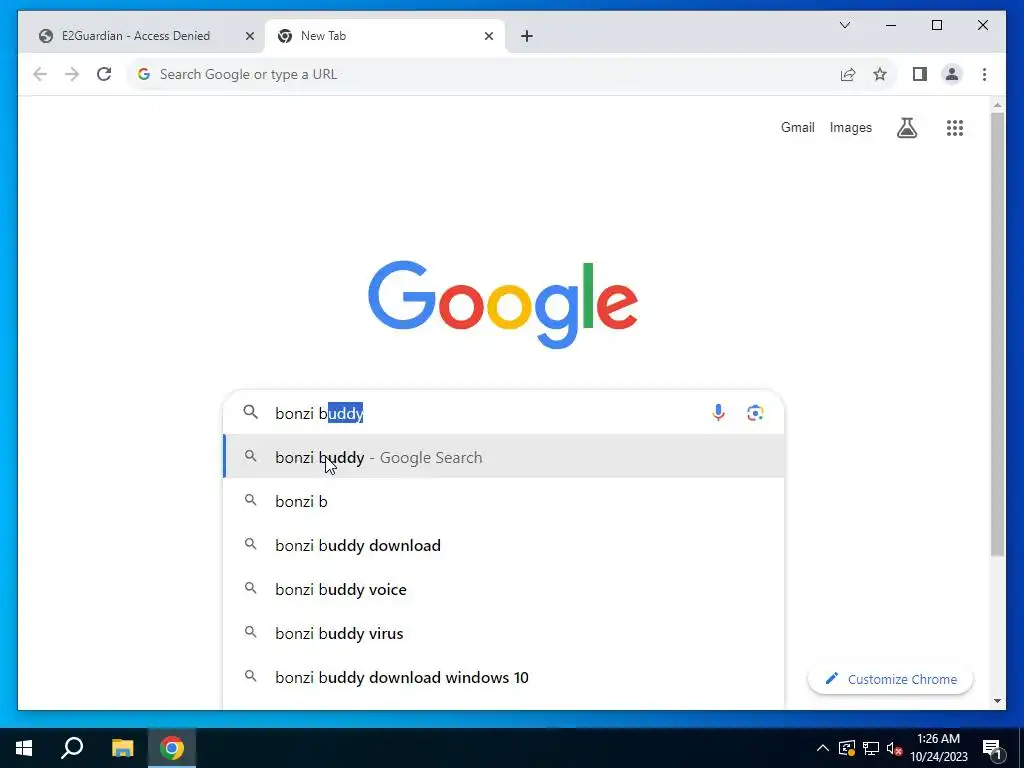This screenshot has height=768, width=1024.
Task: Open Gmail link
Action: point(797,127)
